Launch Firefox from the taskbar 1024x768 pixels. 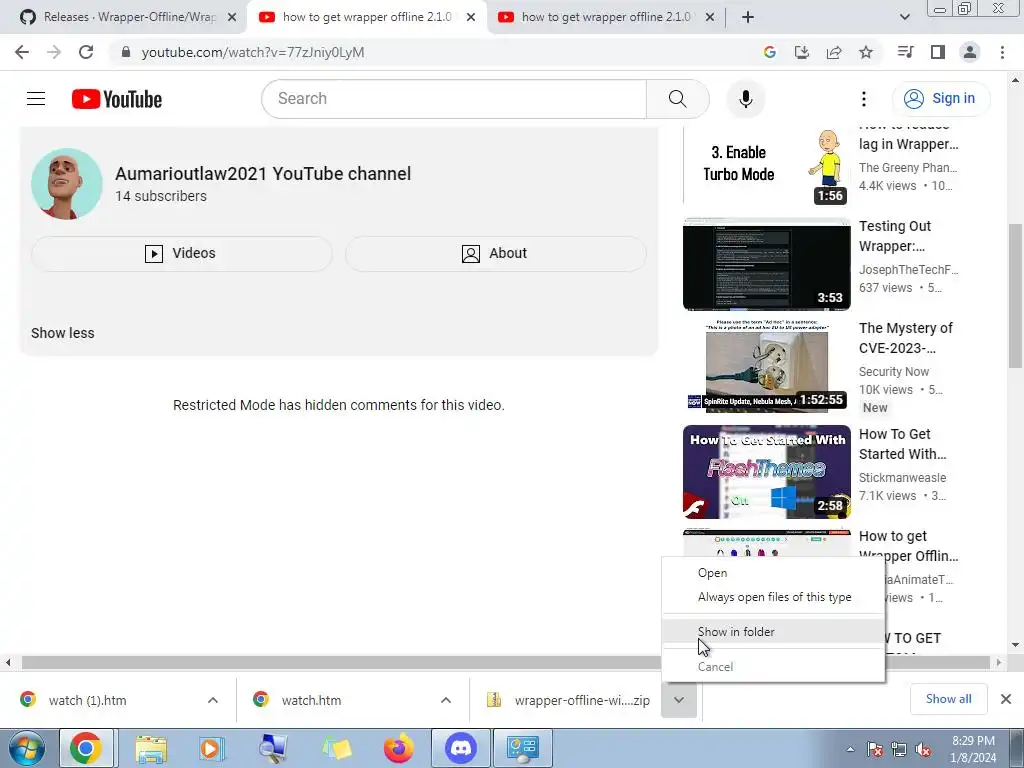tap(398, 748)
